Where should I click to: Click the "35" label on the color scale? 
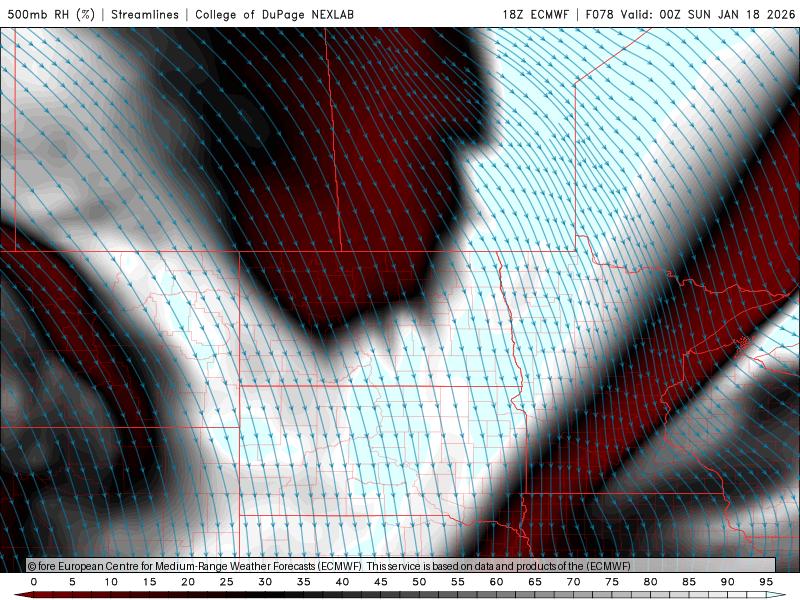(x=304, y=582)
